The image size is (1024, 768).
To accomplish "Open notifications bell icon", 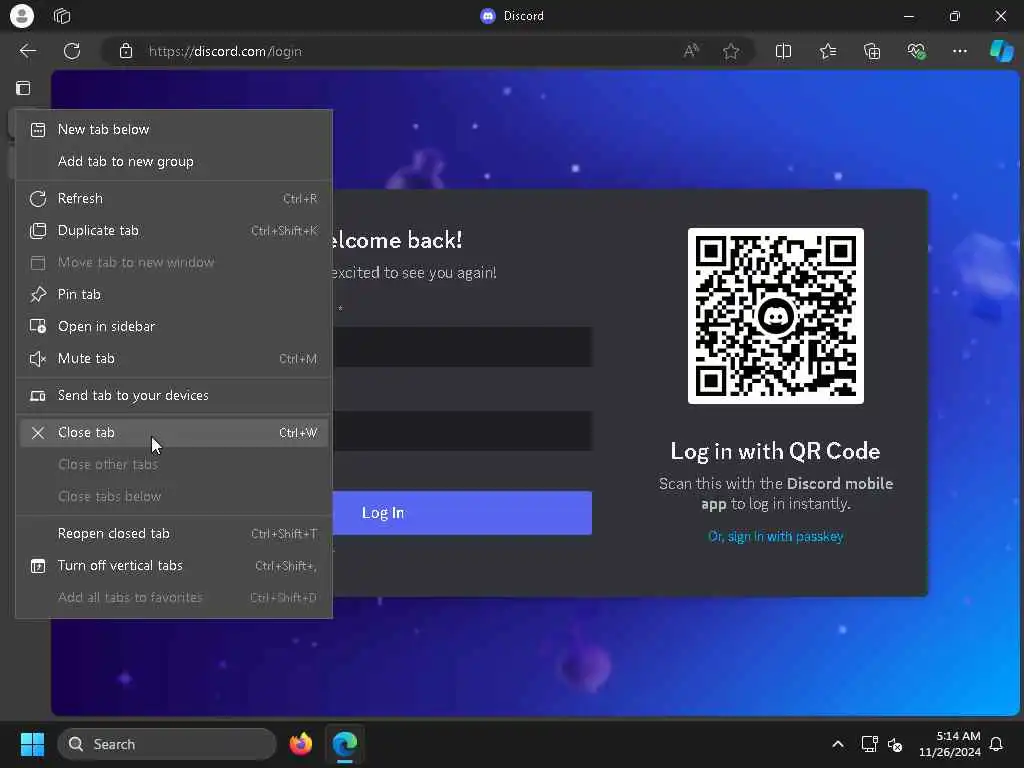I will click(x=996, y=744).
